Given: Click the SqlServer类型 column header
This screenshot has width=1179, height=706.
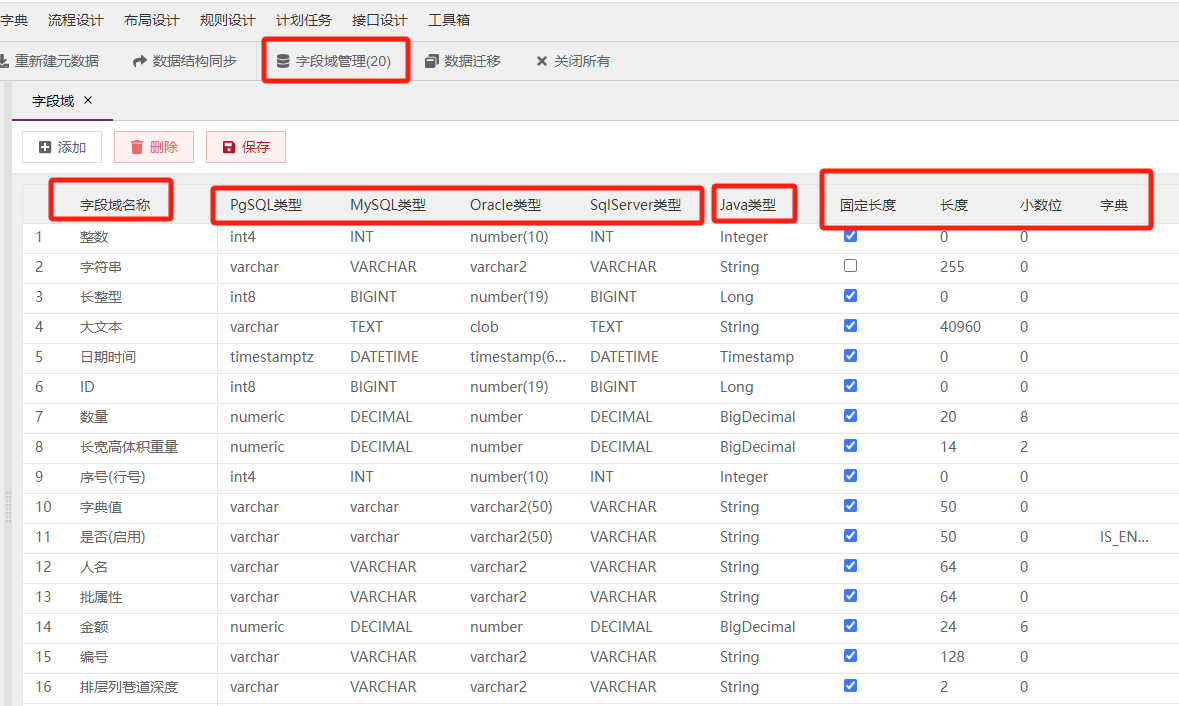Looking at the screenshot, I should (x=635, y=205).
